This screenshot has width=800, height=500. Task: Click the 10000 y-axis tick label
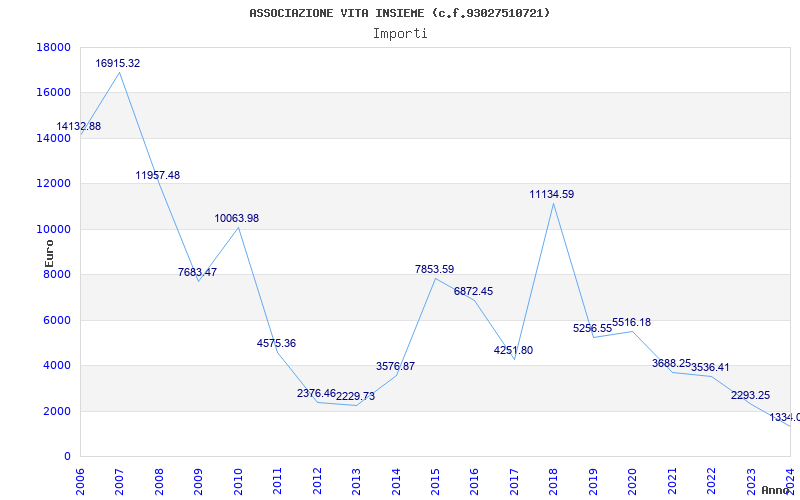pyautogui.click(x=53, y=229)
